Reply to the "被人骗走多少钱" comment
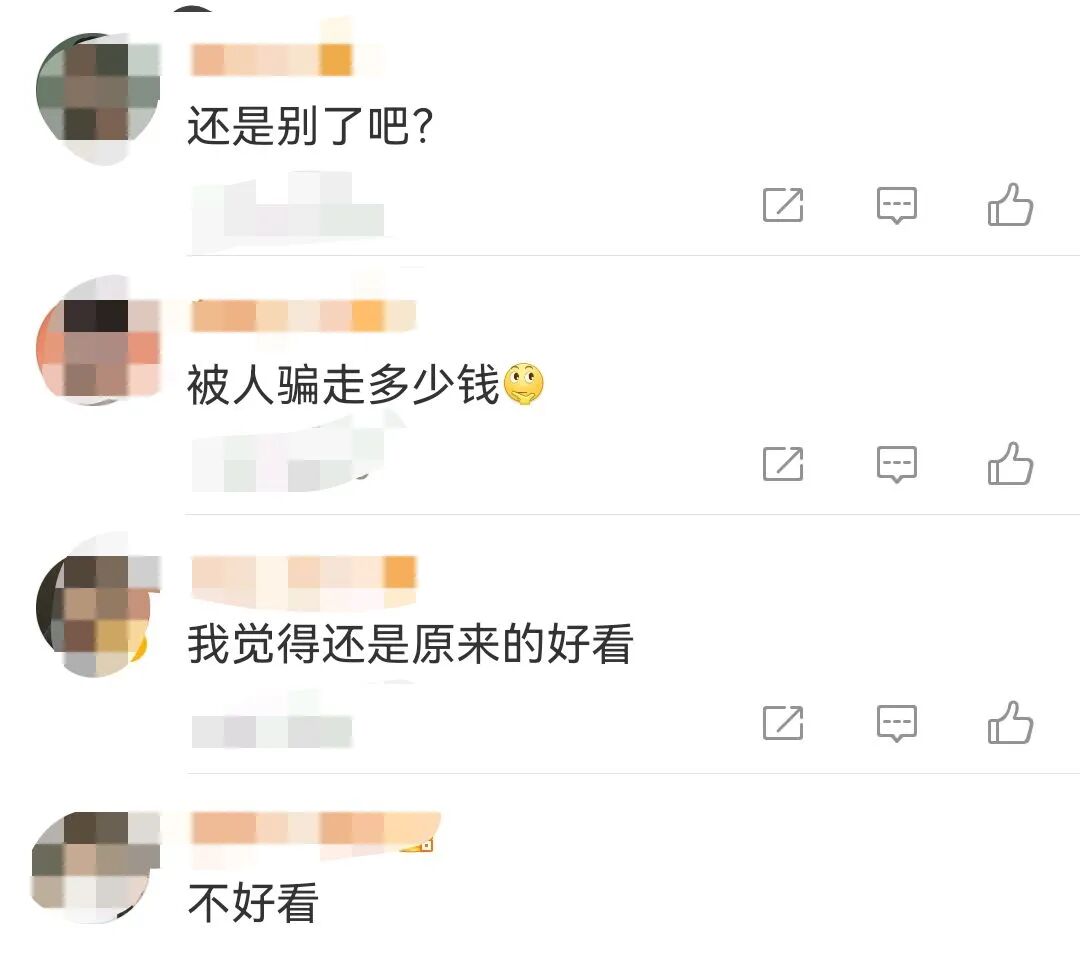This screenshot has height=955, width=1080. (896, 464)
